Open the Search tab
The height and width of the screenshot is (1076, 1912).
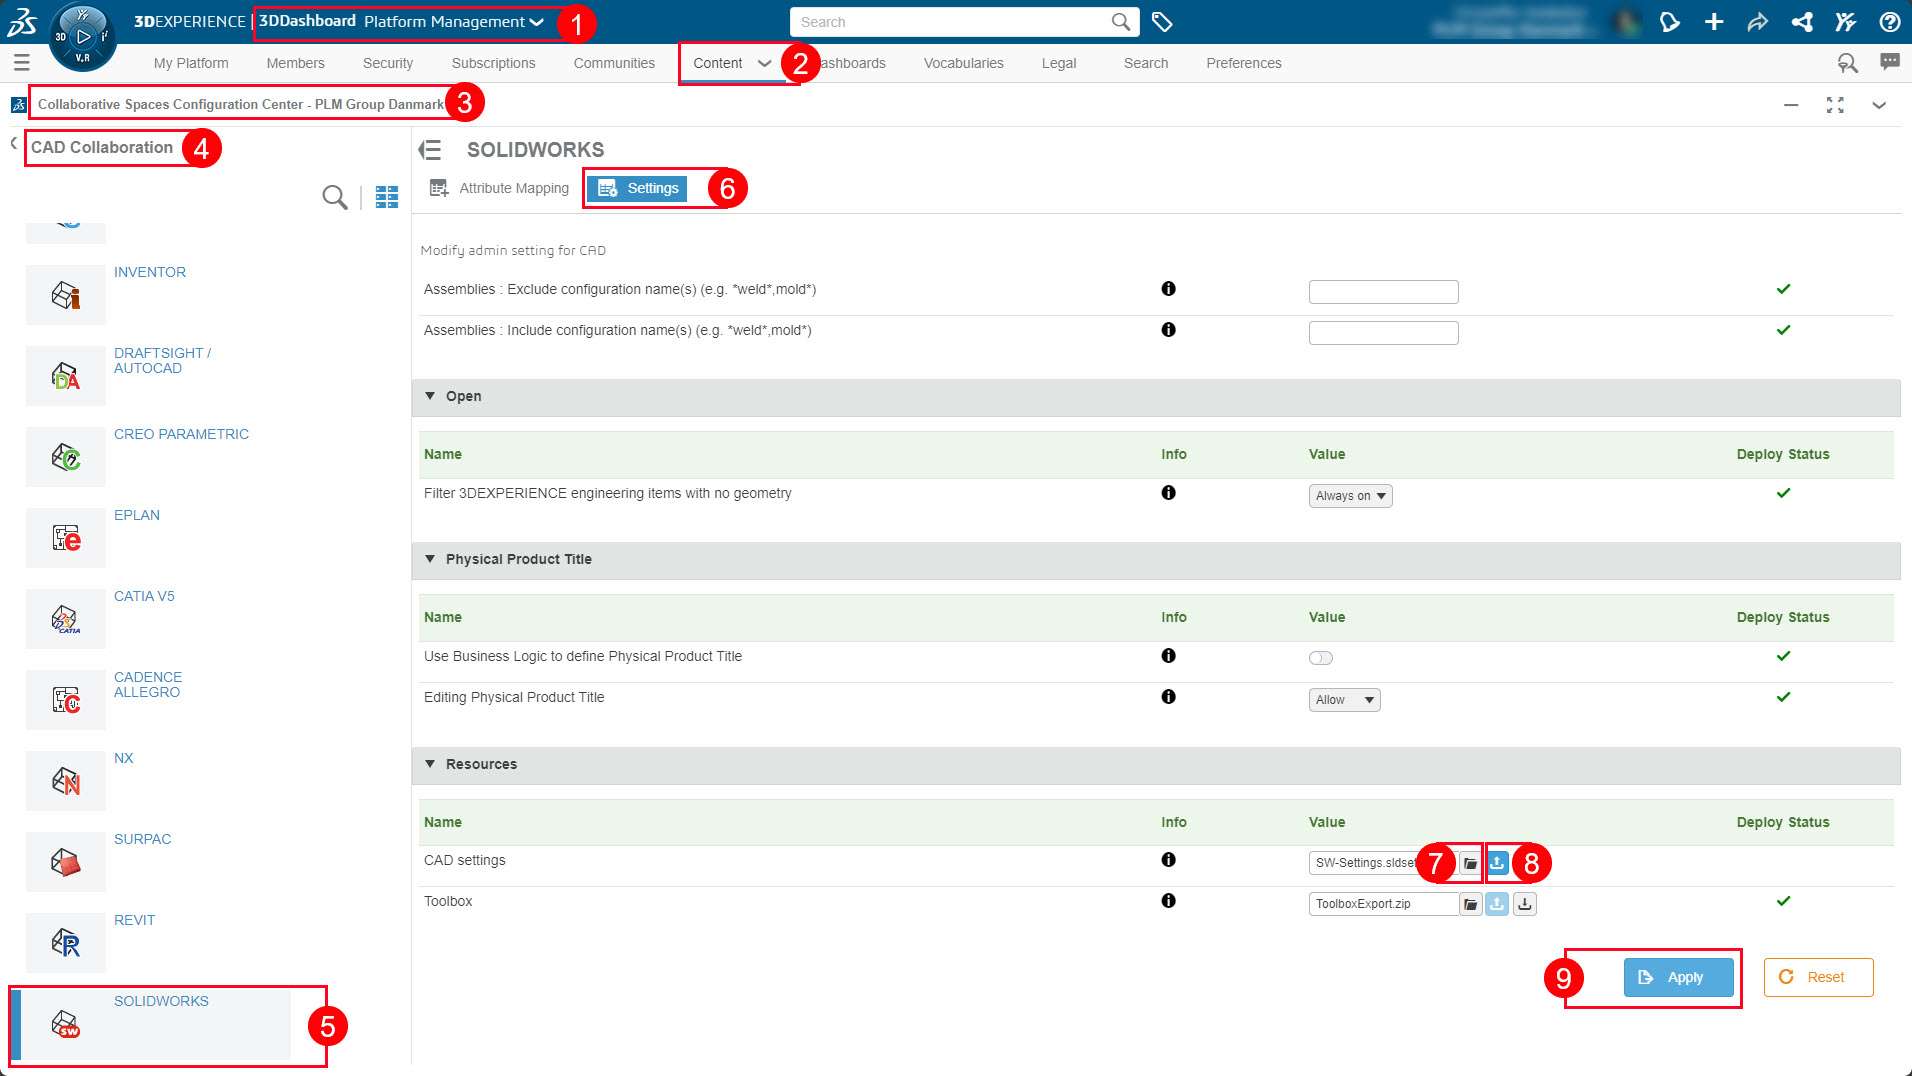click(x=1146, y=63)
